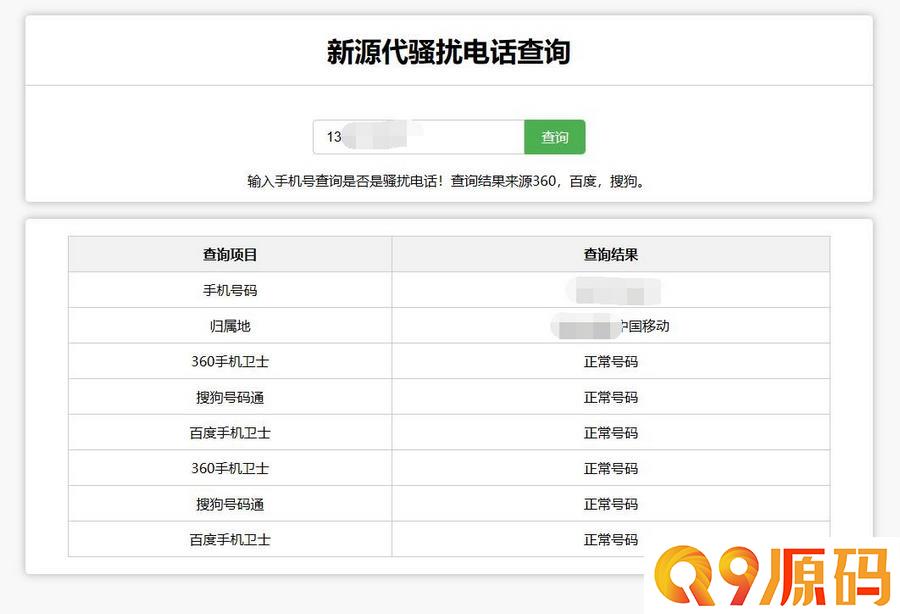Click the blurred phone number result cell

(611, 290)
